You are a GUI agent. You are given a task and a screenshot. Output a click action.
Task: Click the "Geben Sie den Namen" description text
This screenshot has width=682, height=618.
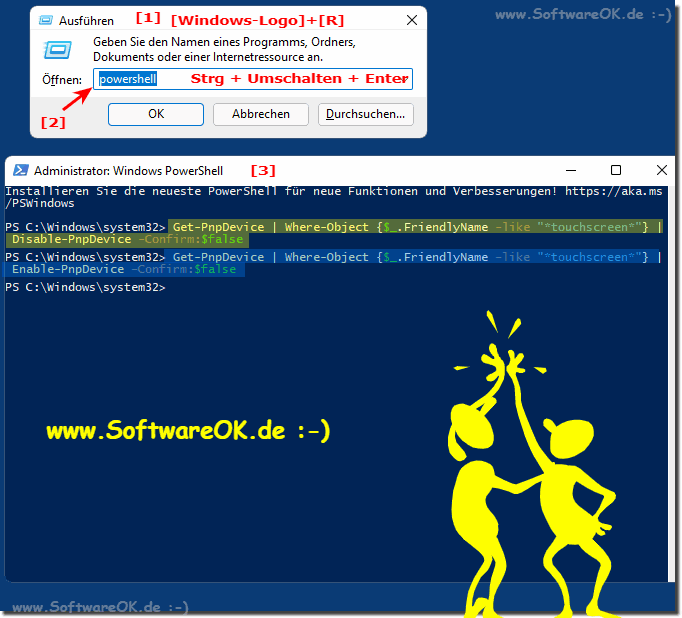[224, 50]
